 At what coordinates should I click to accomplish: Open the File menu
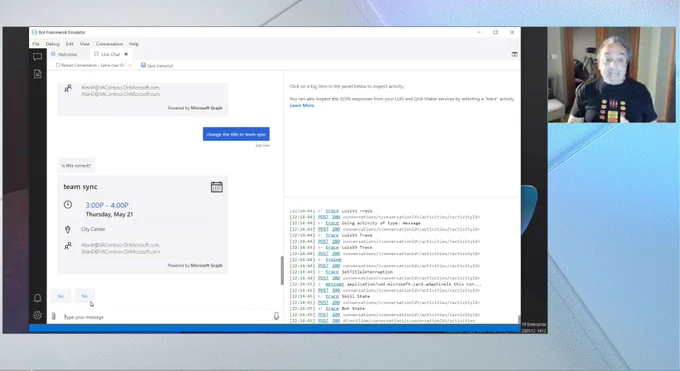[x=36, y=44]
